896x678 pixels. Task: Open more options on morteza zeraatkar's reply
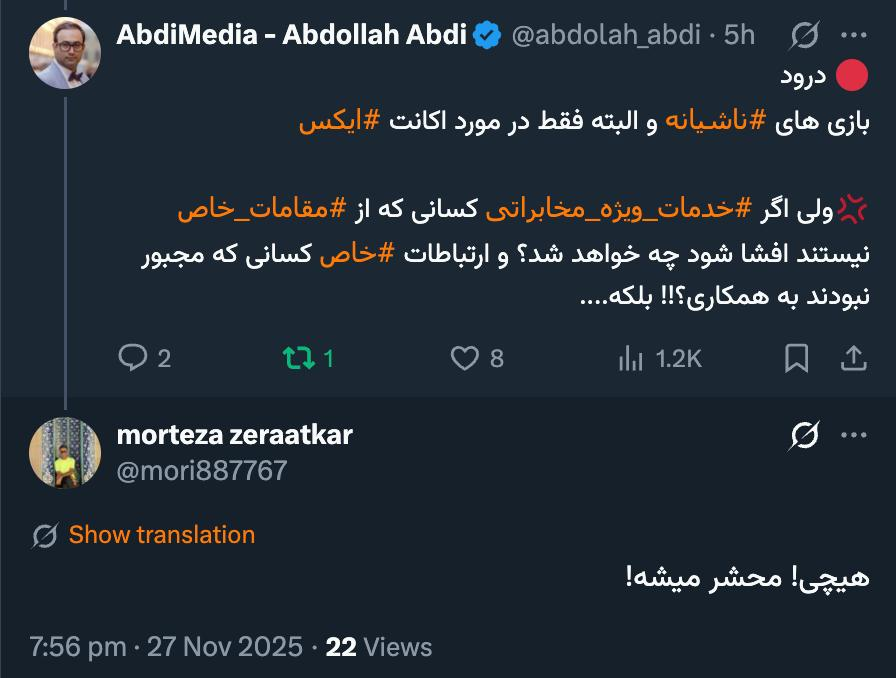(x=853, y=435)
